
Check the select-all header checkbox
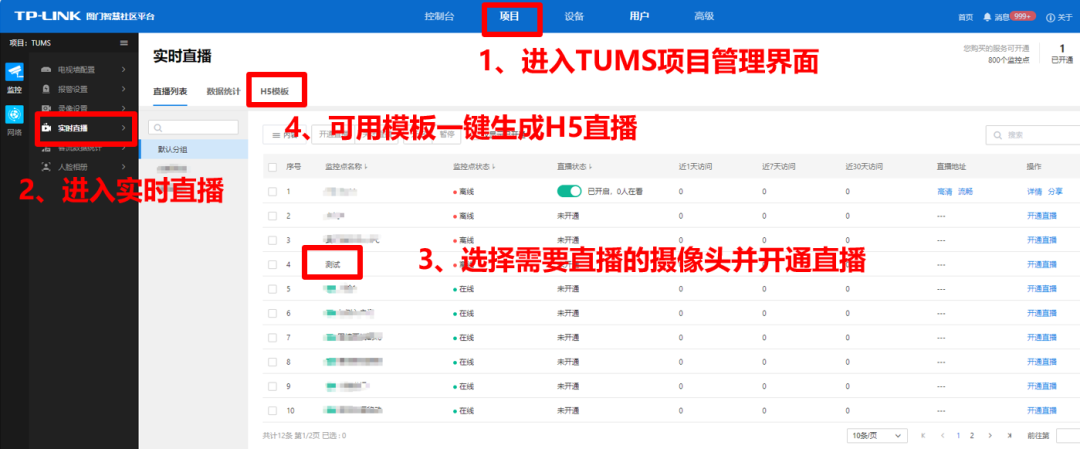tap(272, 167)
